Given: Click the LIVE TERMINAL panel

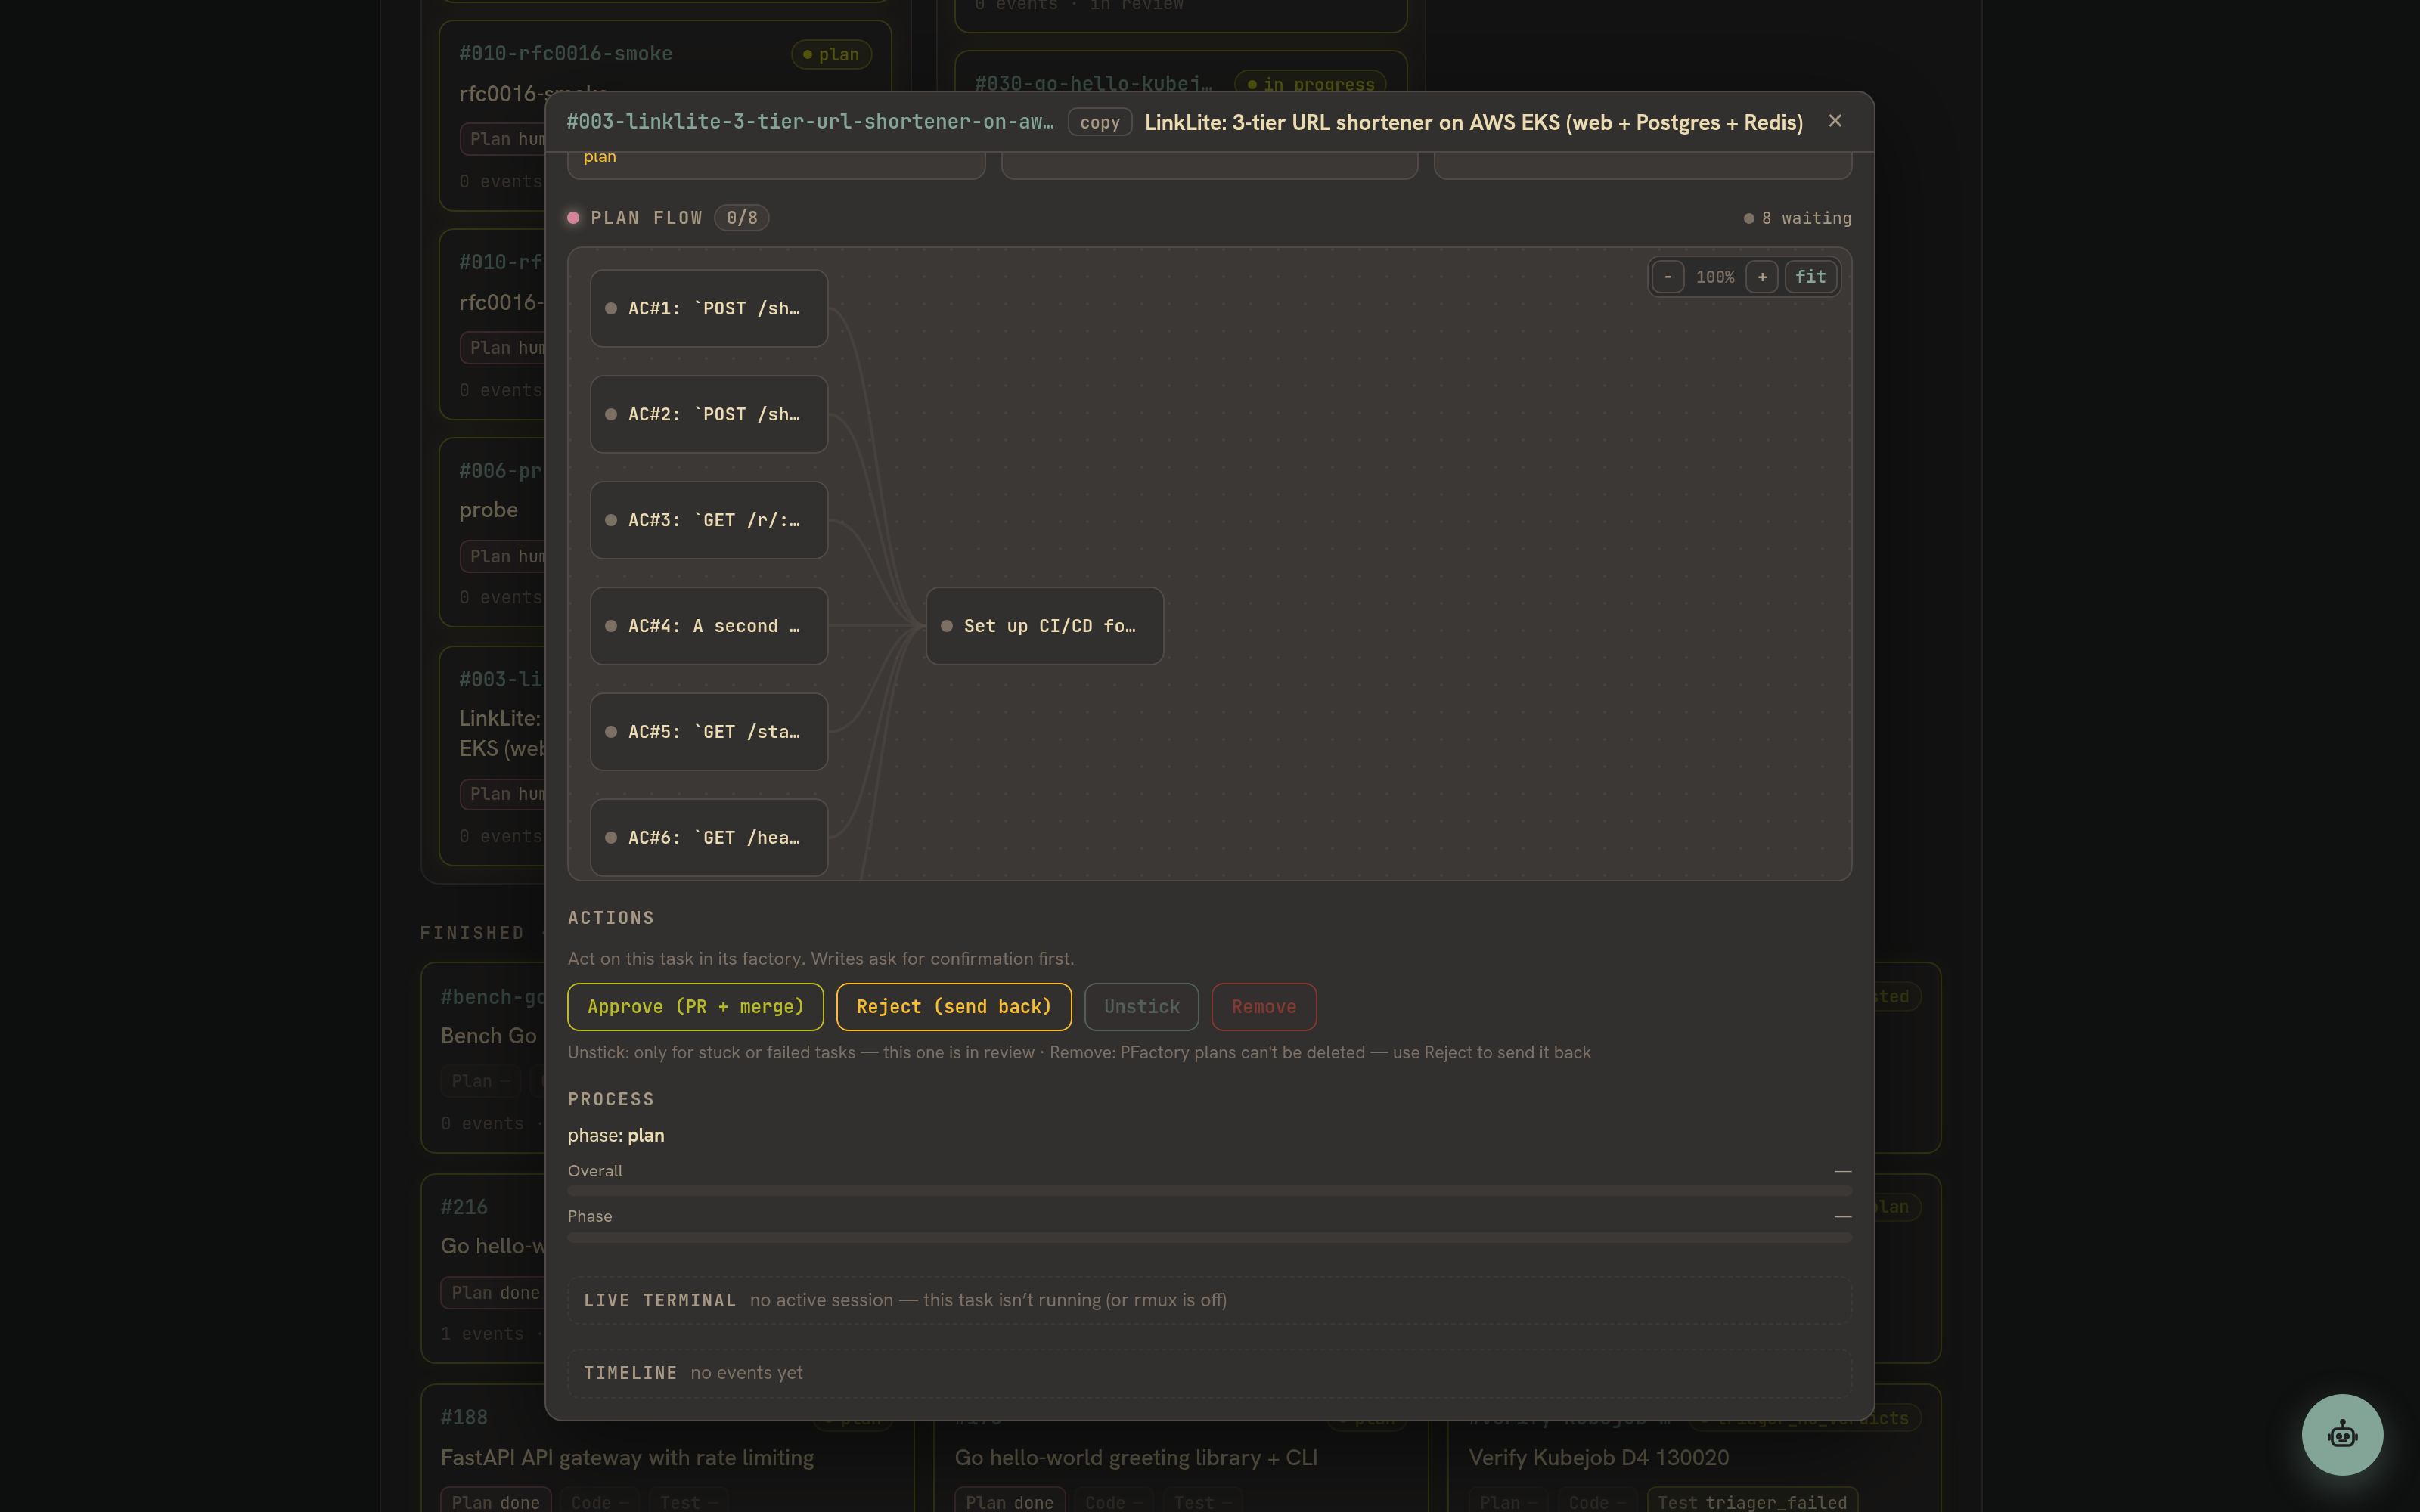Looking at the screenshot, I should point(1210,1300).
